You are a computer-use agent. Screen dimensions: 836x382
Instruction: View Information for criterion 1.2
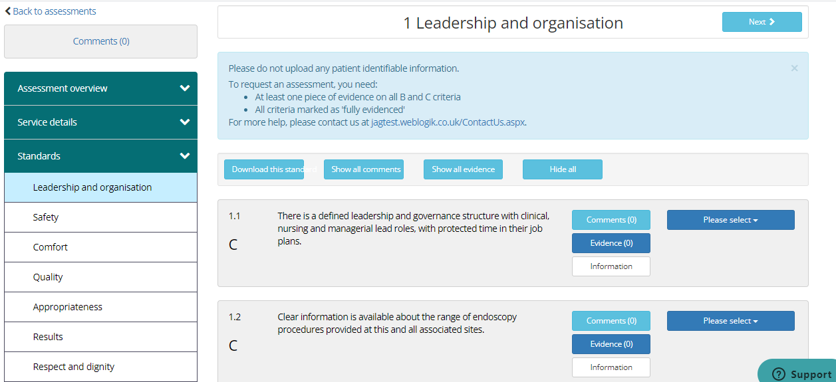click(611, 367)
